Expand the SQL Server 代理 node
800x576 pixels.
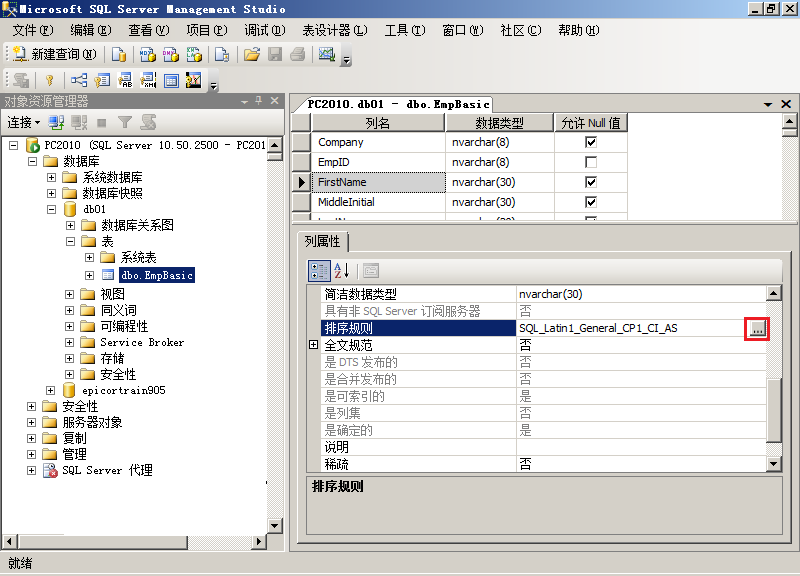(x=32, y=470)
